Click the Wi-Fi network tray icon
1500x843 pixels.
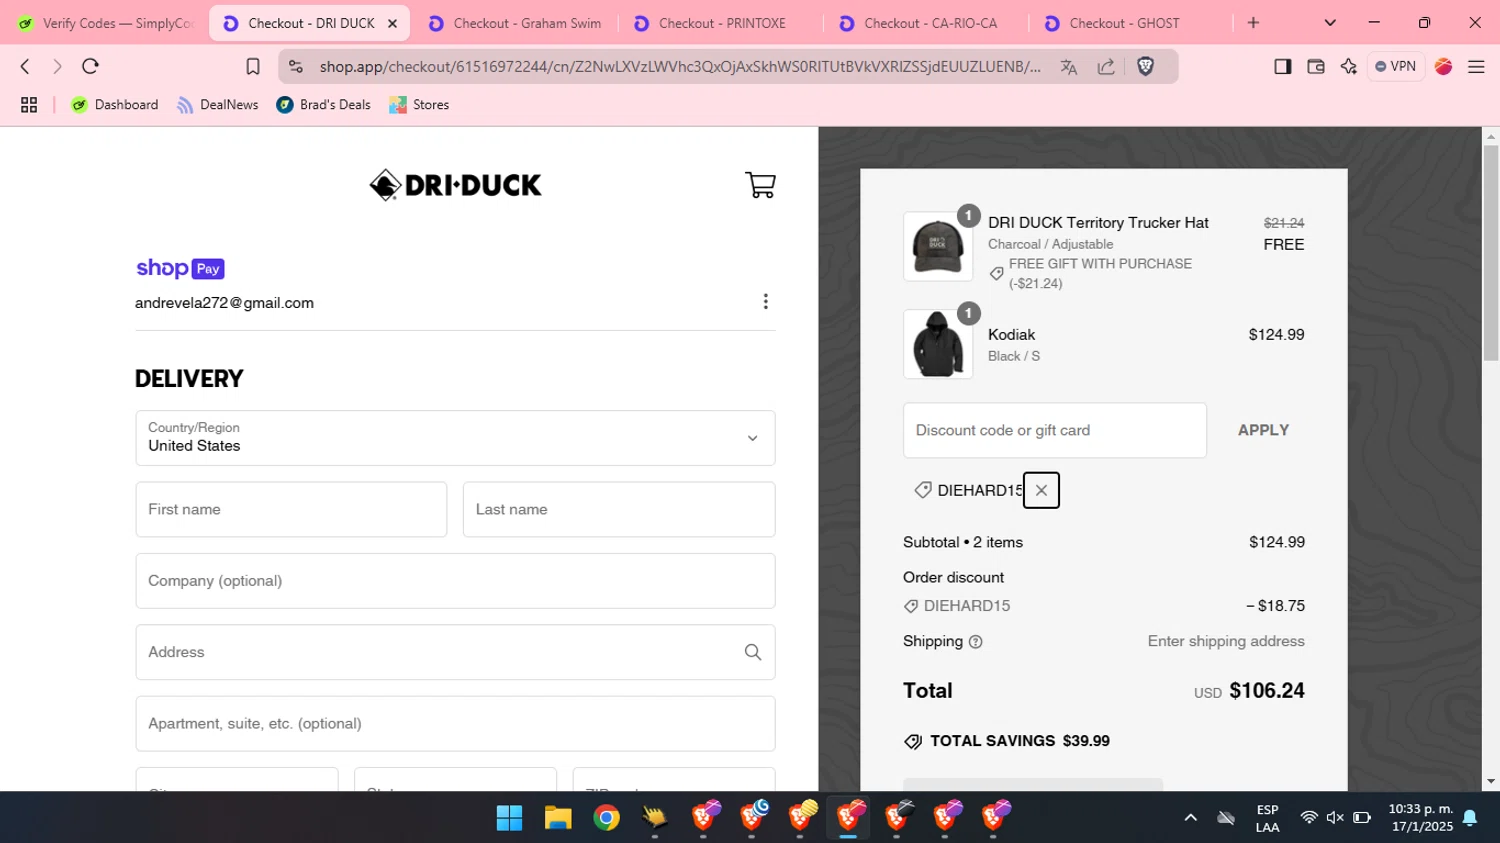point(1308,818)
